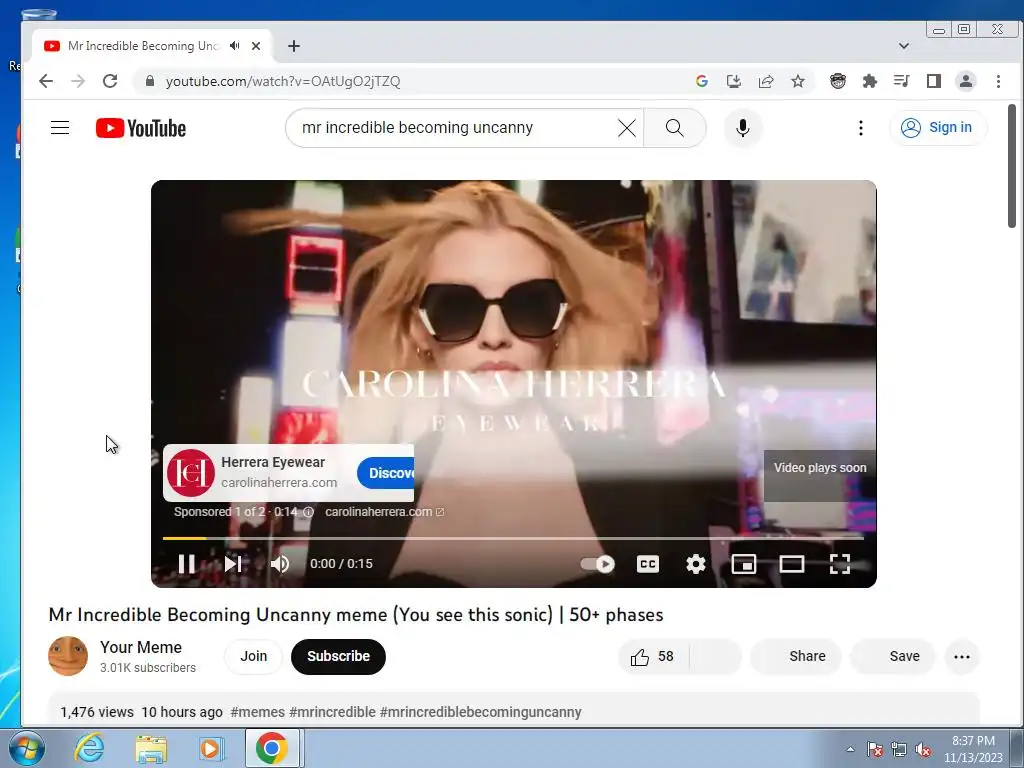Viewport: 1024px width, 768px height.
Task: Pause the video with the pause button
Action: 187,564
